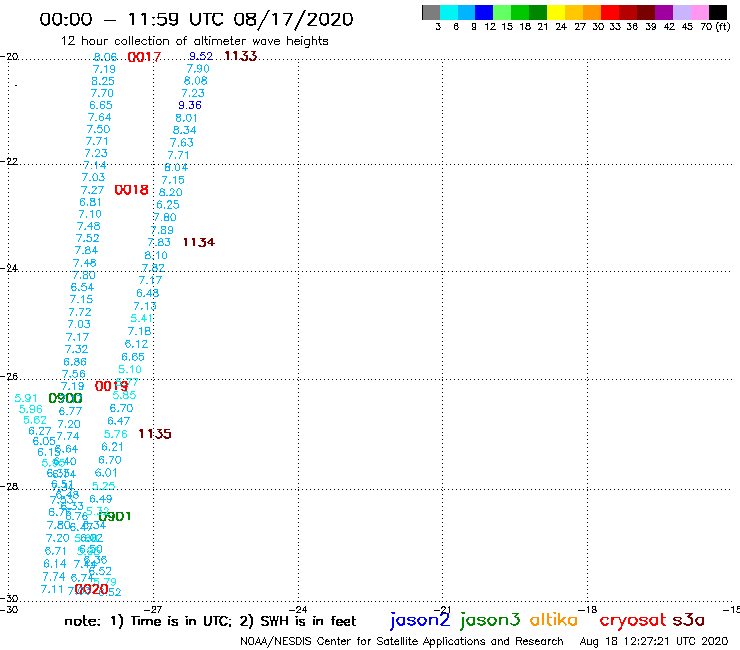Choose the yellow swatch in the color bar
Viewport: 740px width, 650px height.
(x=556, y=12)
